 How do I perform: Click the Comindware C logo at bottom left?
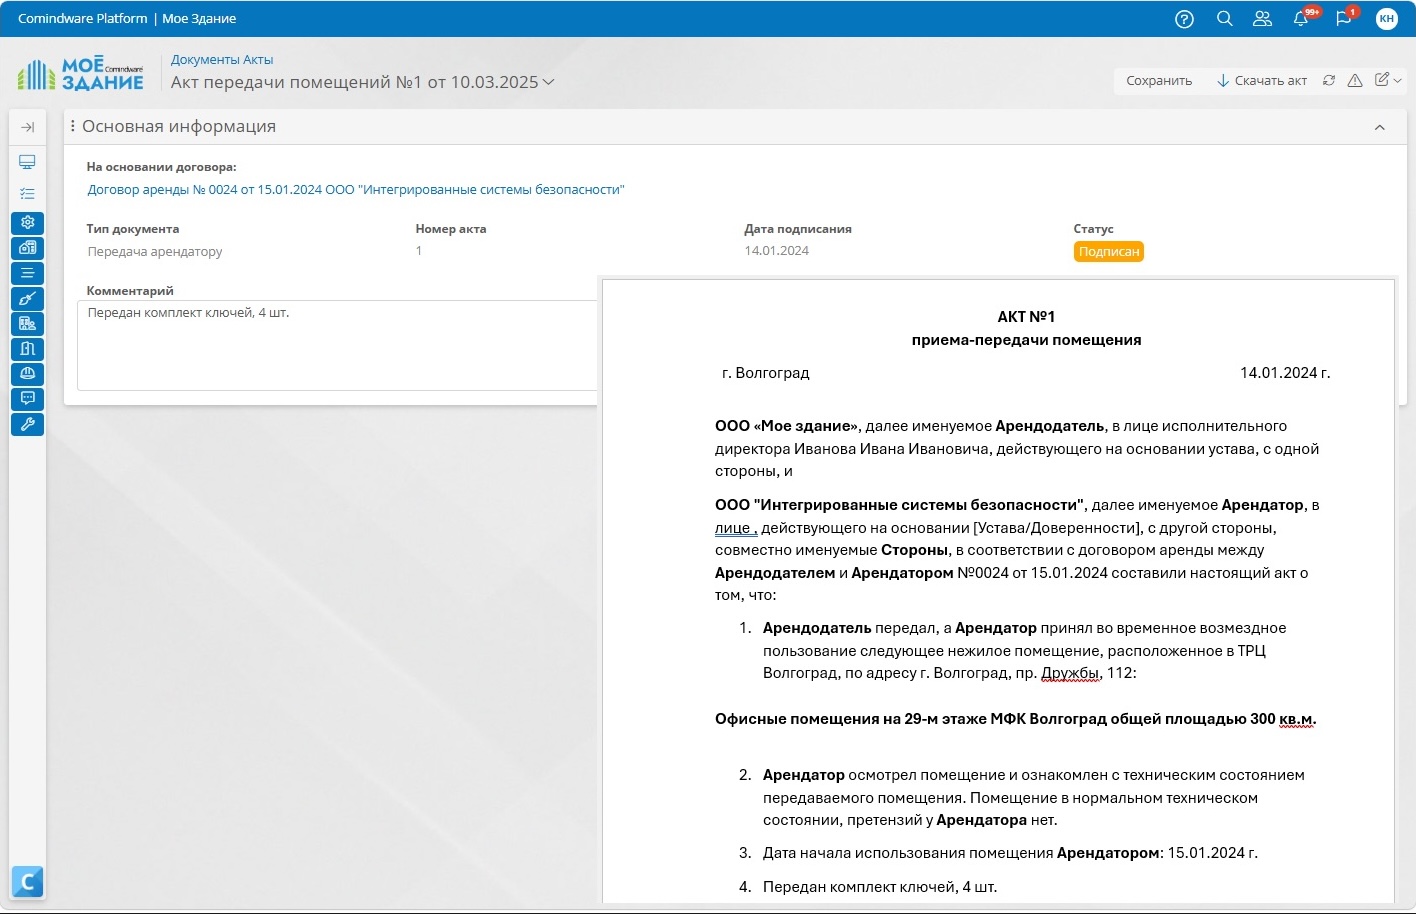pyautogui.click(x=28, y=882)
